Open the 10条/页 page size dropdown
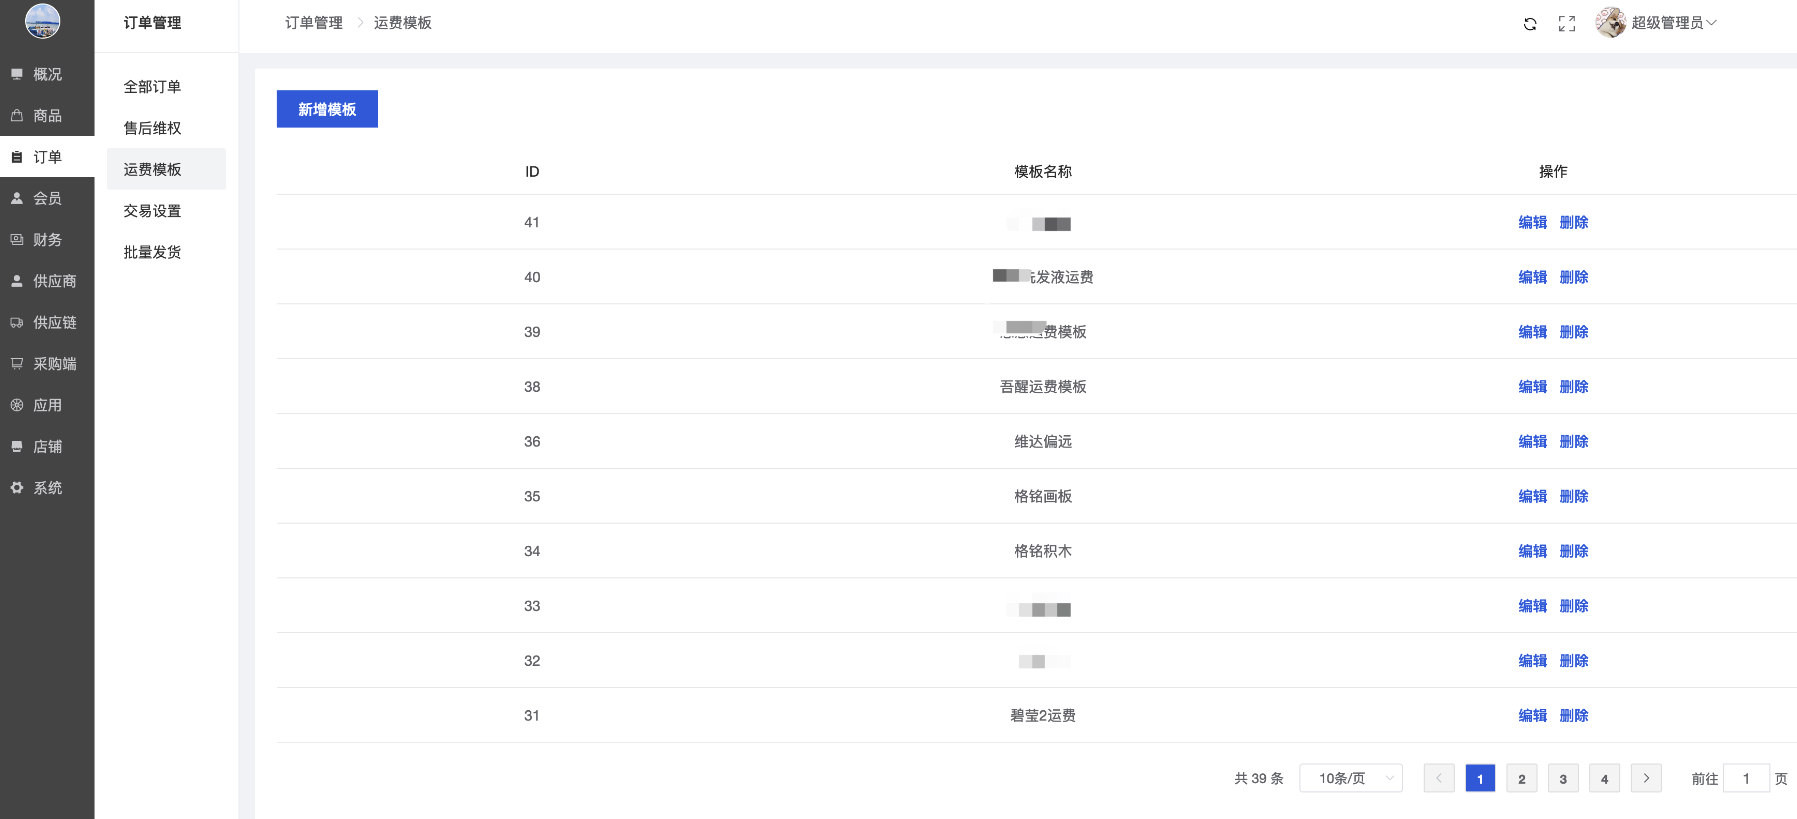The height and width of the screenshot is (819, 1797). (x=1350, y=778)
